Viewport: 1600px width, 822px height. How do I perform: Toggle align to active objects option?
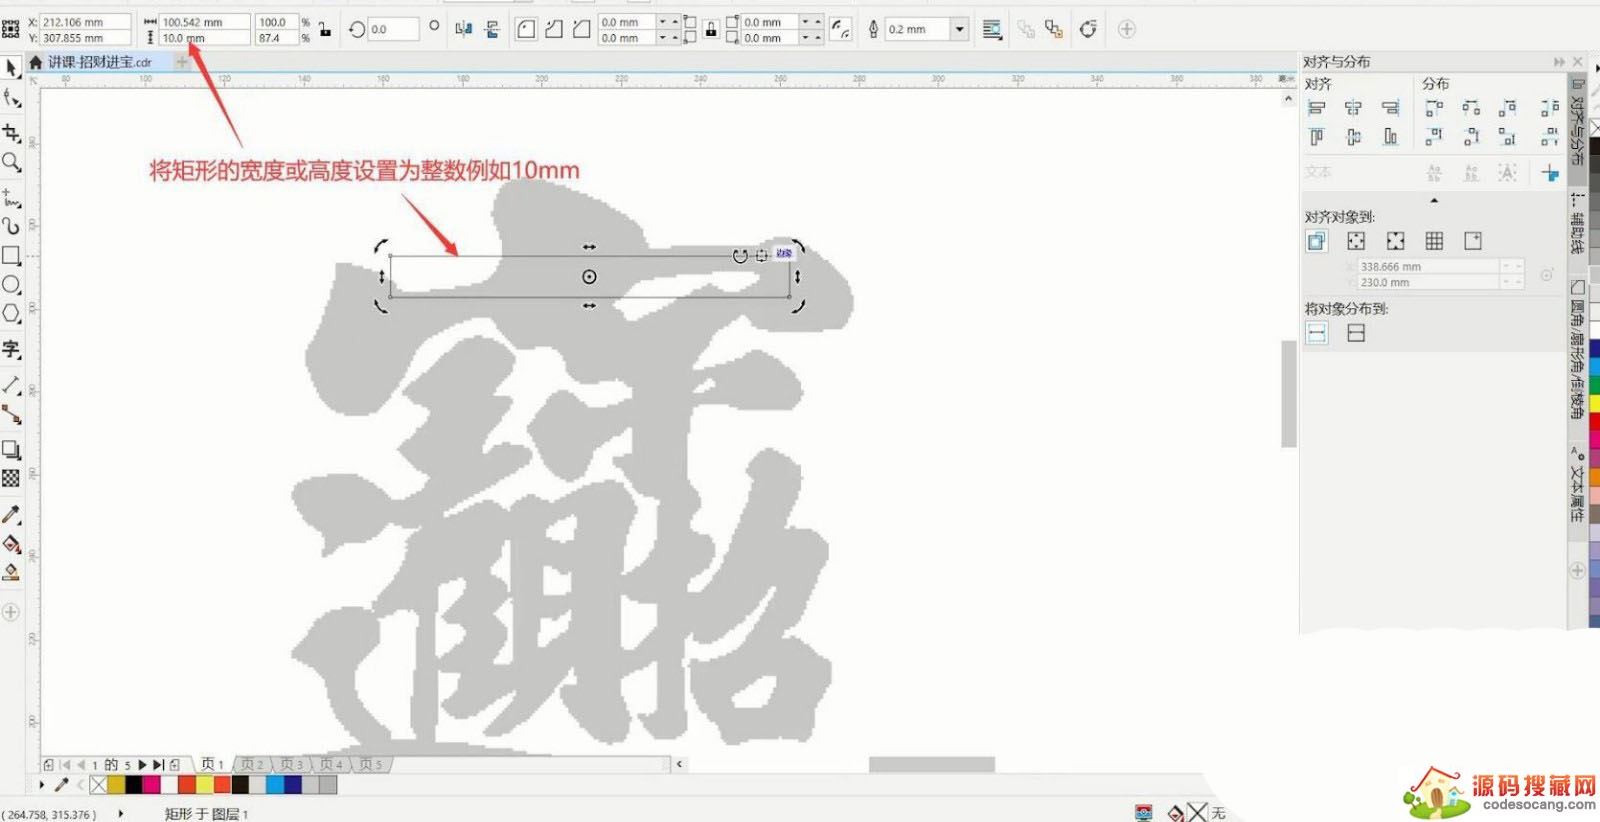pos(1317,241)
